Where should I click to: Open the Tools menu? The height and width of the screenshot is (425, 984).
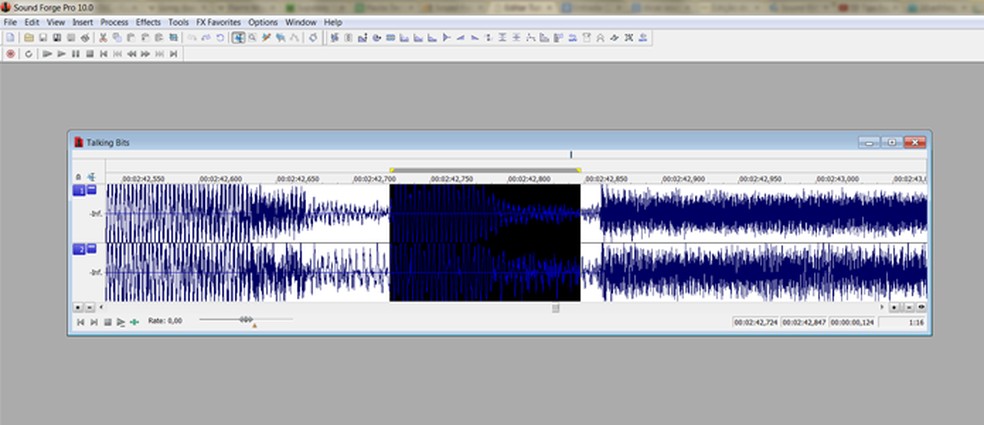[x=178, y=22]
